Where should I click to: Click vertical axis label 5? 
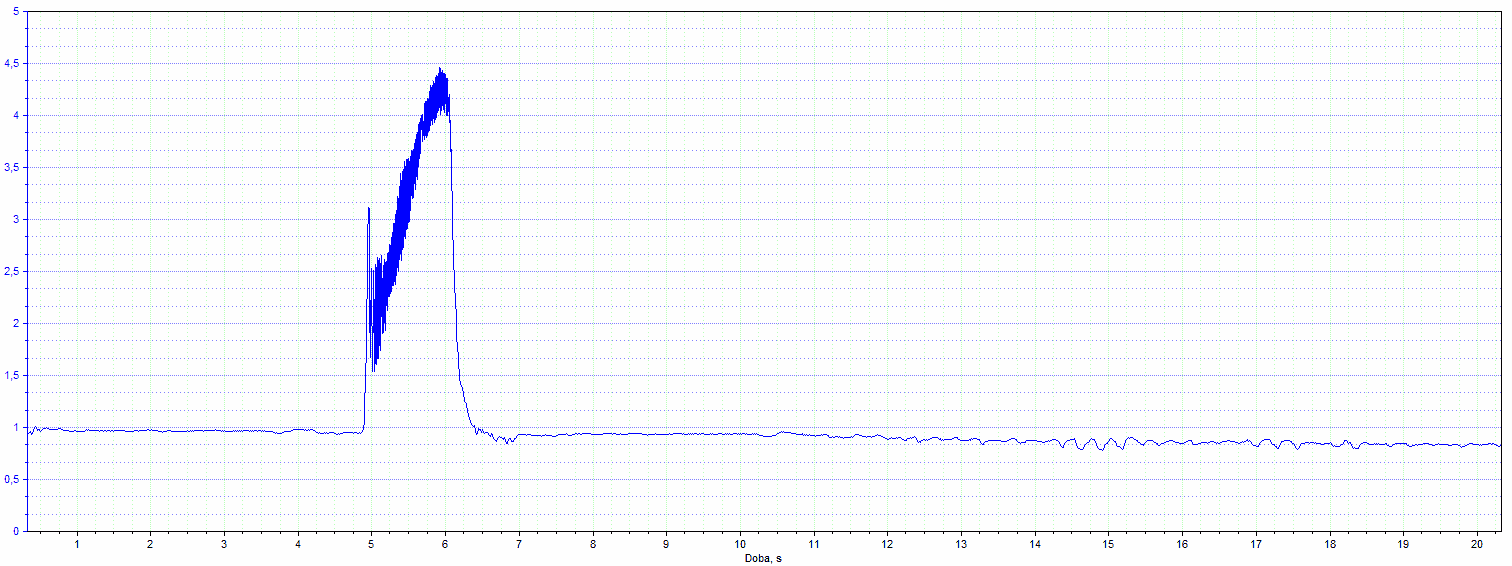click(15, 11)
